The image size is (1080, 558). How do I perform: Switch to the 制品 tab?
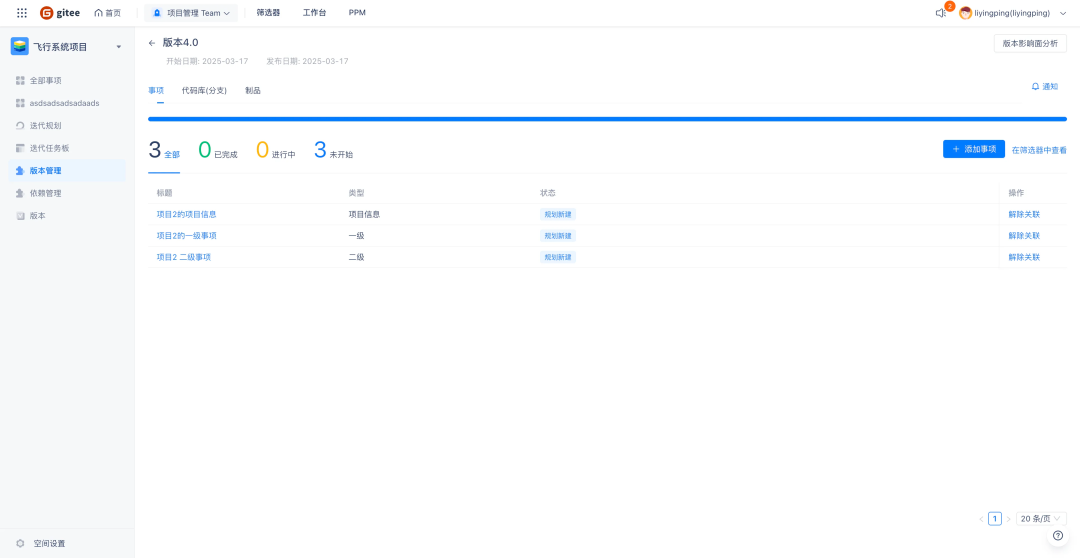point(253,90)
